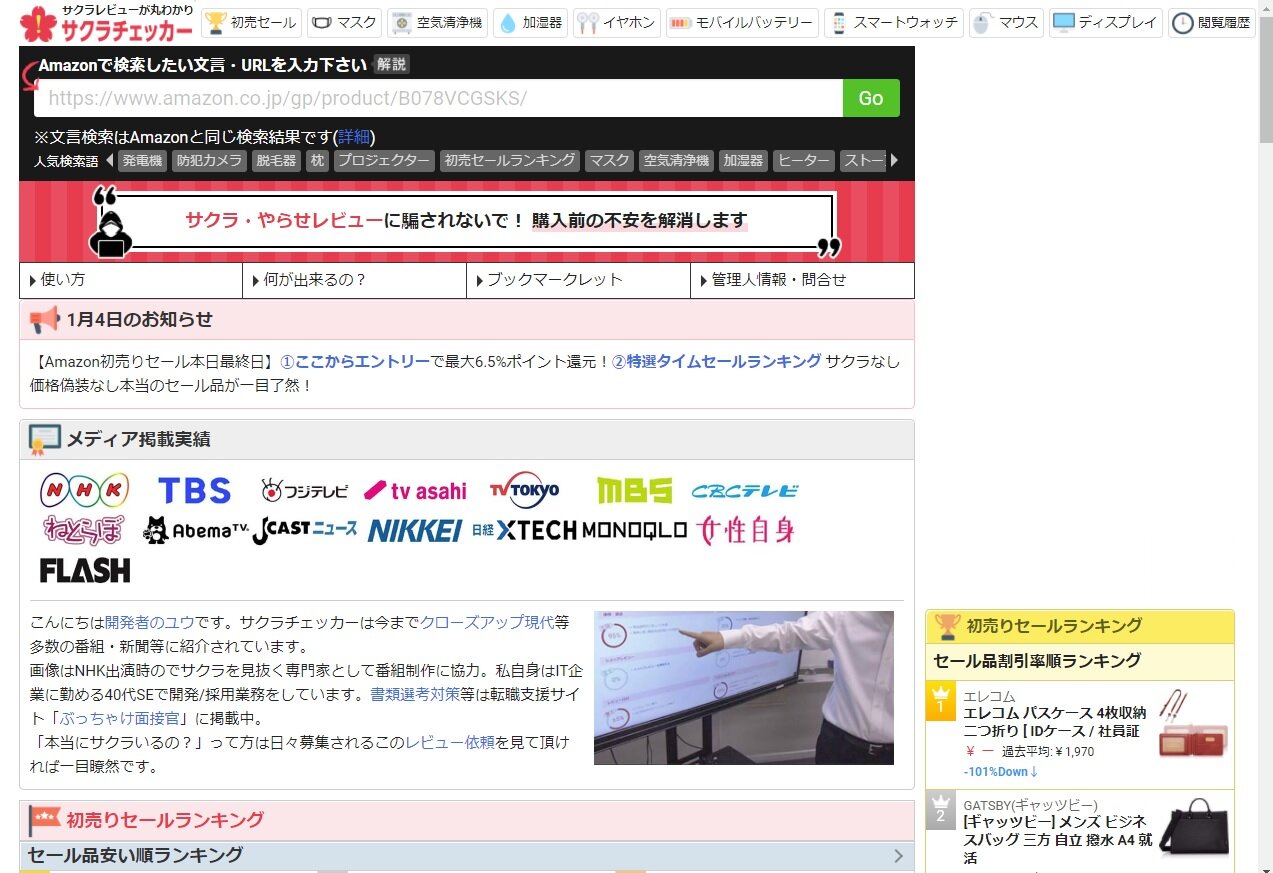Viewport: 1273px width, 873px height.
Task: Select the 脱毛器 popular search tag
Action: click(276, 160)
